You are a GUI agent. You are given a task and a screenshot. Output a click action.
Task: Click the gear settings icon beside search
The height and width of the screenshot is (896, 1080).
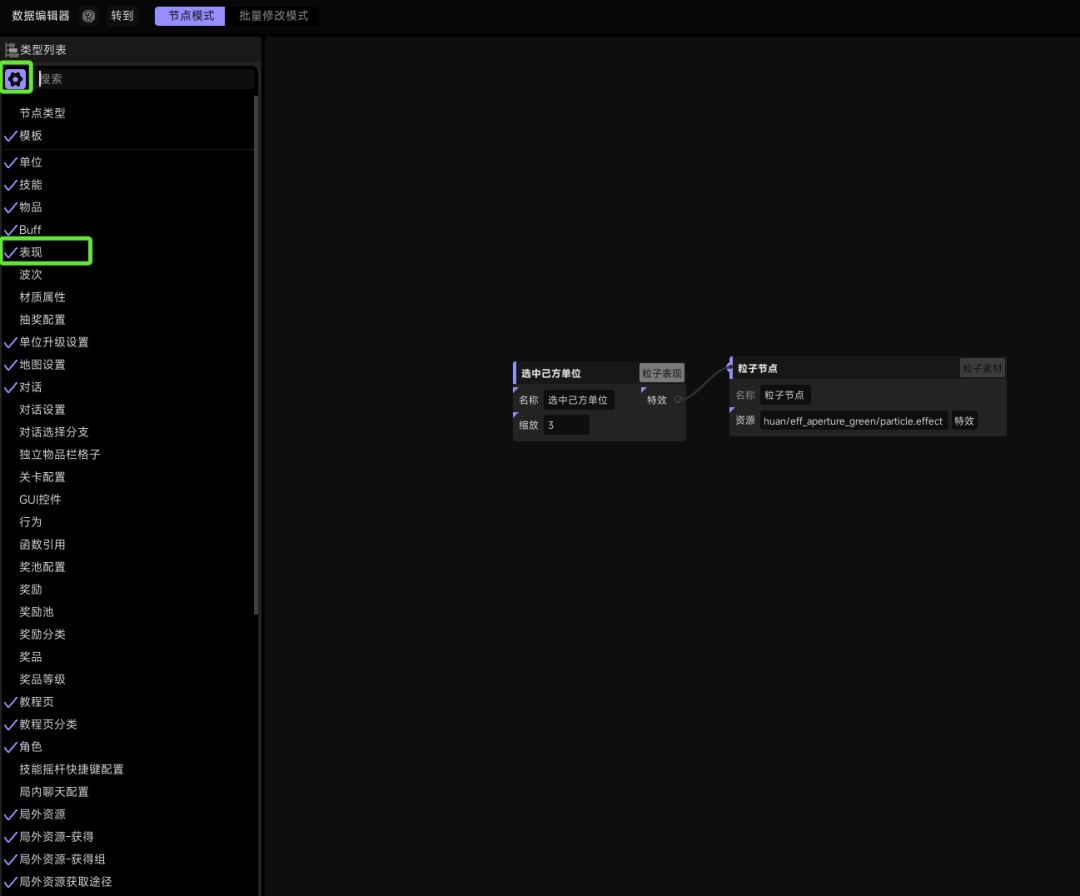[x=15, y=79]
